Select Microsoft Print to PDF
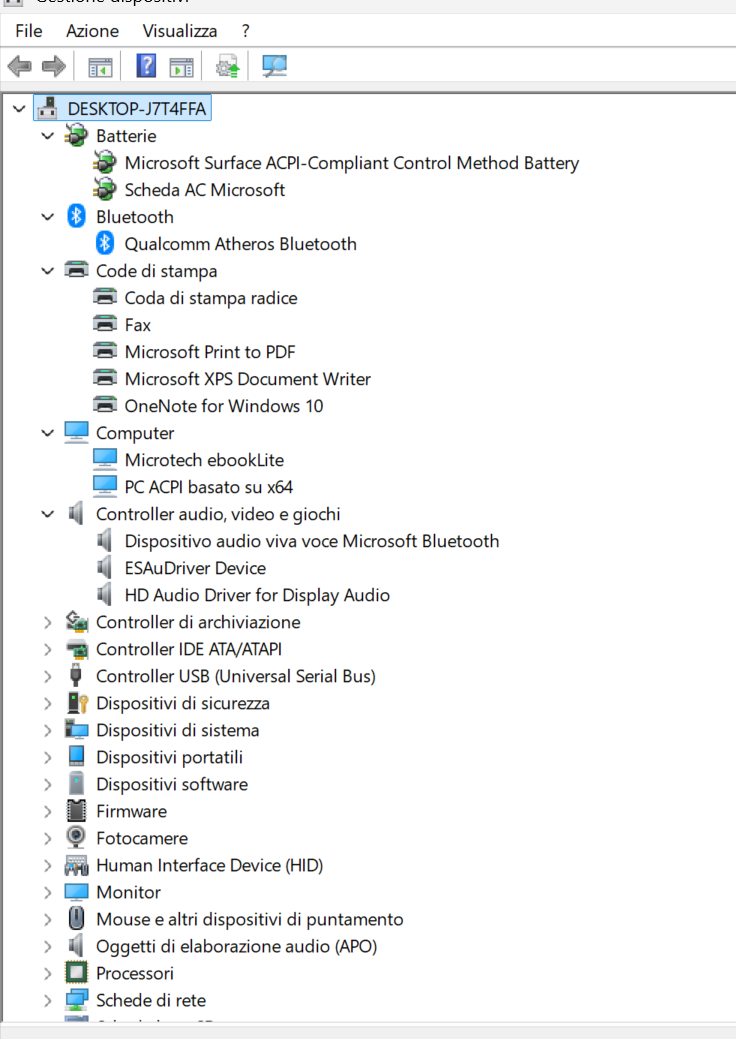Viewport: 736px width, 1039px height. tap(210, 351)
